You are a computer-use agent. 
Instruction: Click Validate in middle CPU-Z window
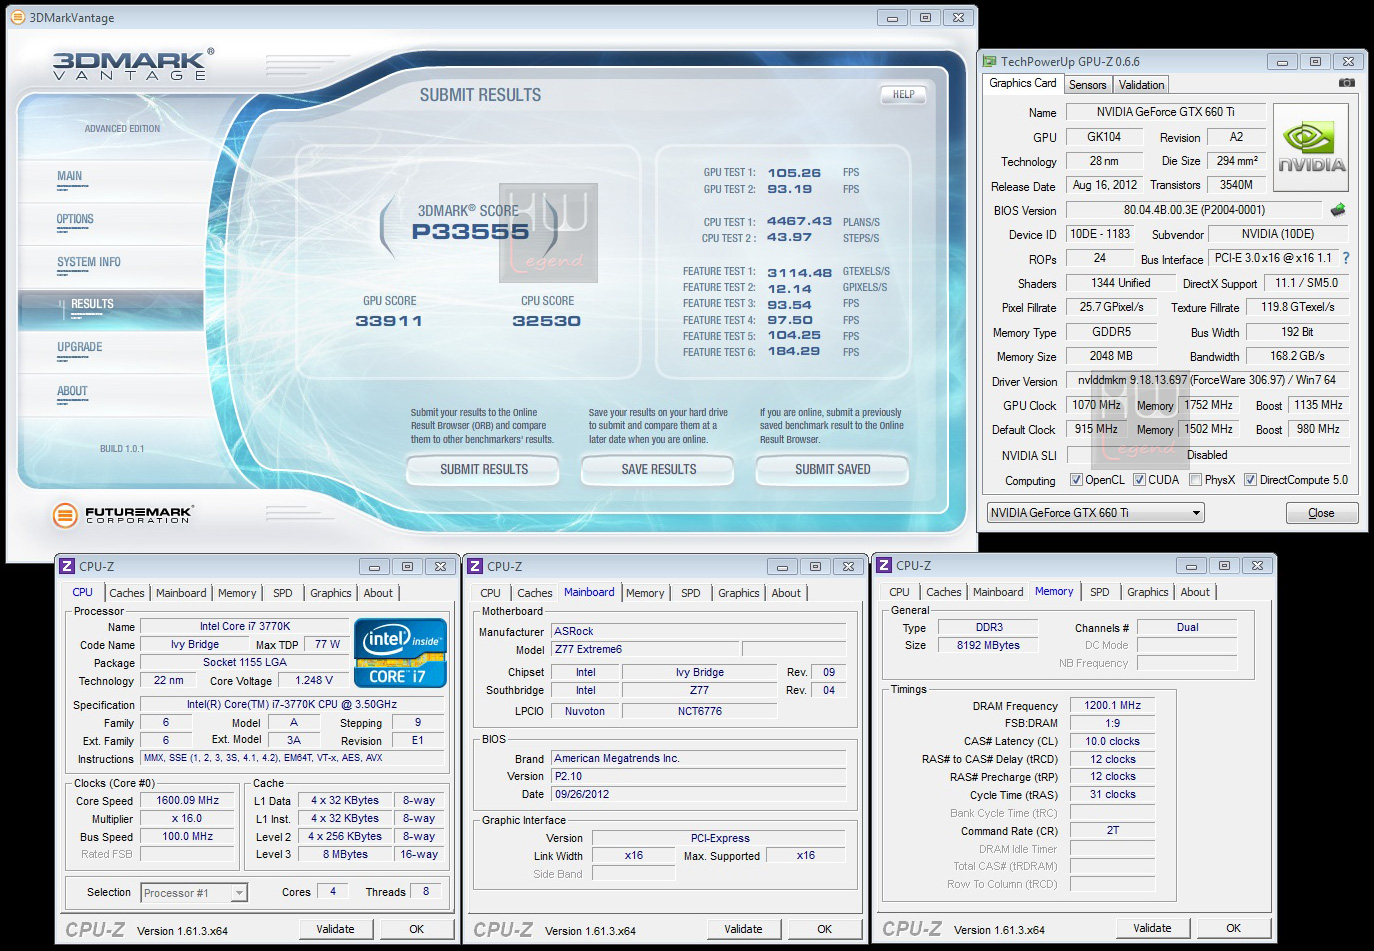(x=743, y=929)
